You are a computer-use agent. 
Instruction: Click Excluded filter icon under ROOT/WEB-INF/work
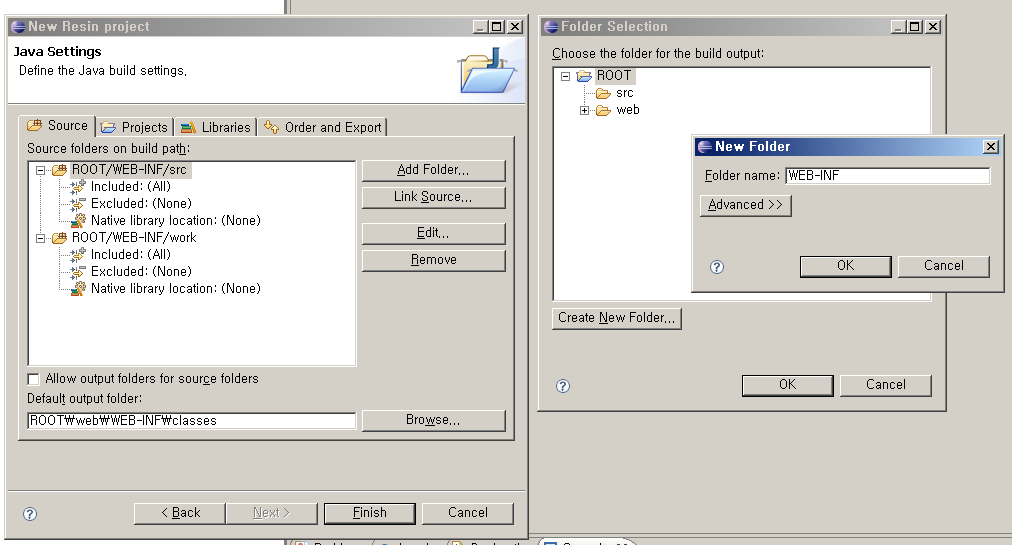click(77, 272)
